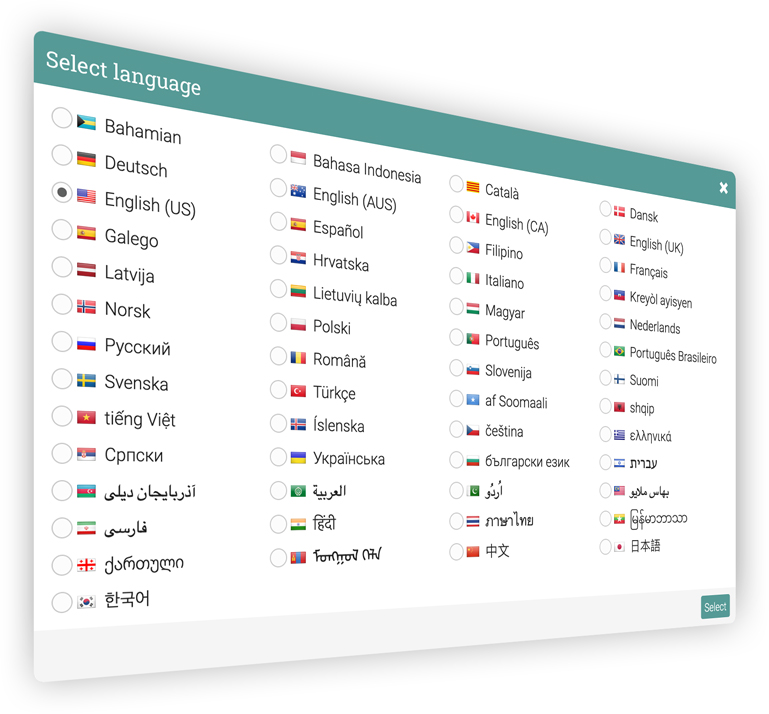This screenshot has height=714, width=769.
Task: Click the German flag icon
Action: coord(86,159)
